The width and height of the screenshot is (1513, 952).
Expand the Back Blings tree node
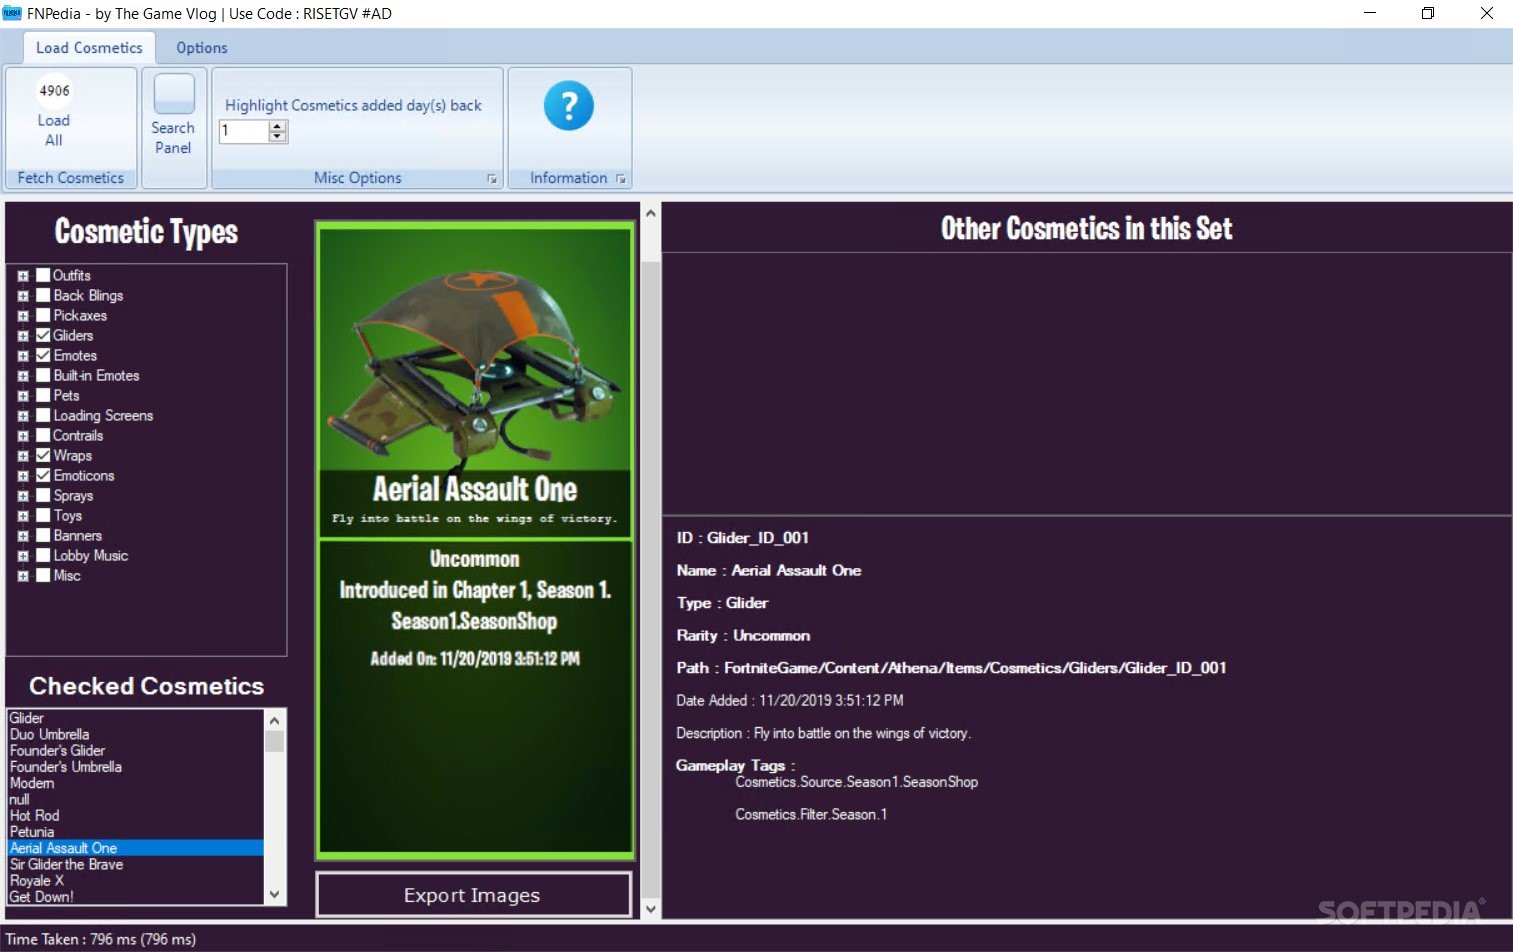tap(23, 296)
